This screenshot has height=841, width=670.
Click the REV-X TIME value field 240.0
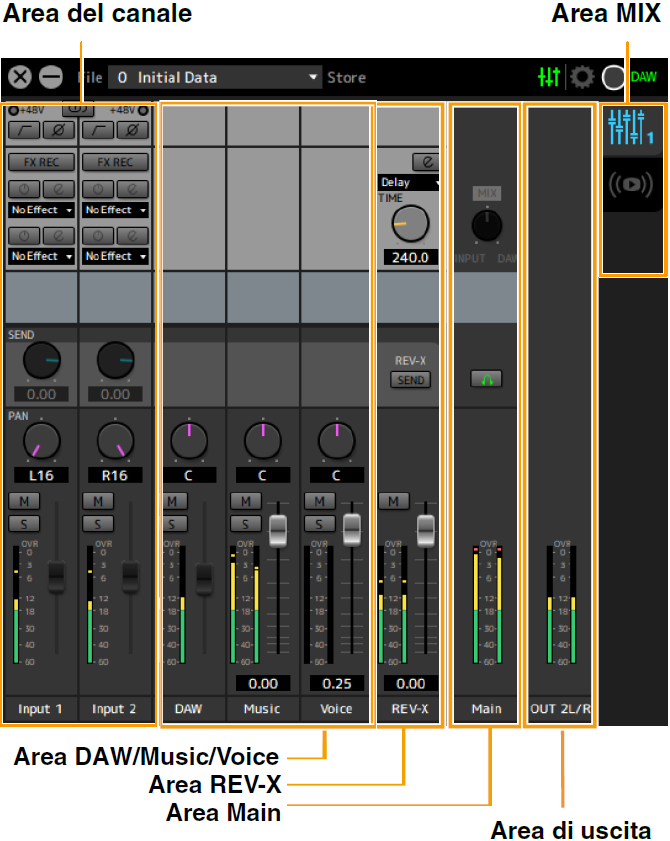410,257
